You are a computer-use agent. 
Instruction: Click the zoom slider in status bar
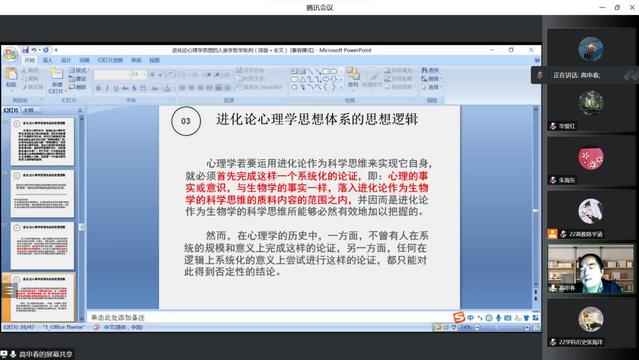click(502, 327)
